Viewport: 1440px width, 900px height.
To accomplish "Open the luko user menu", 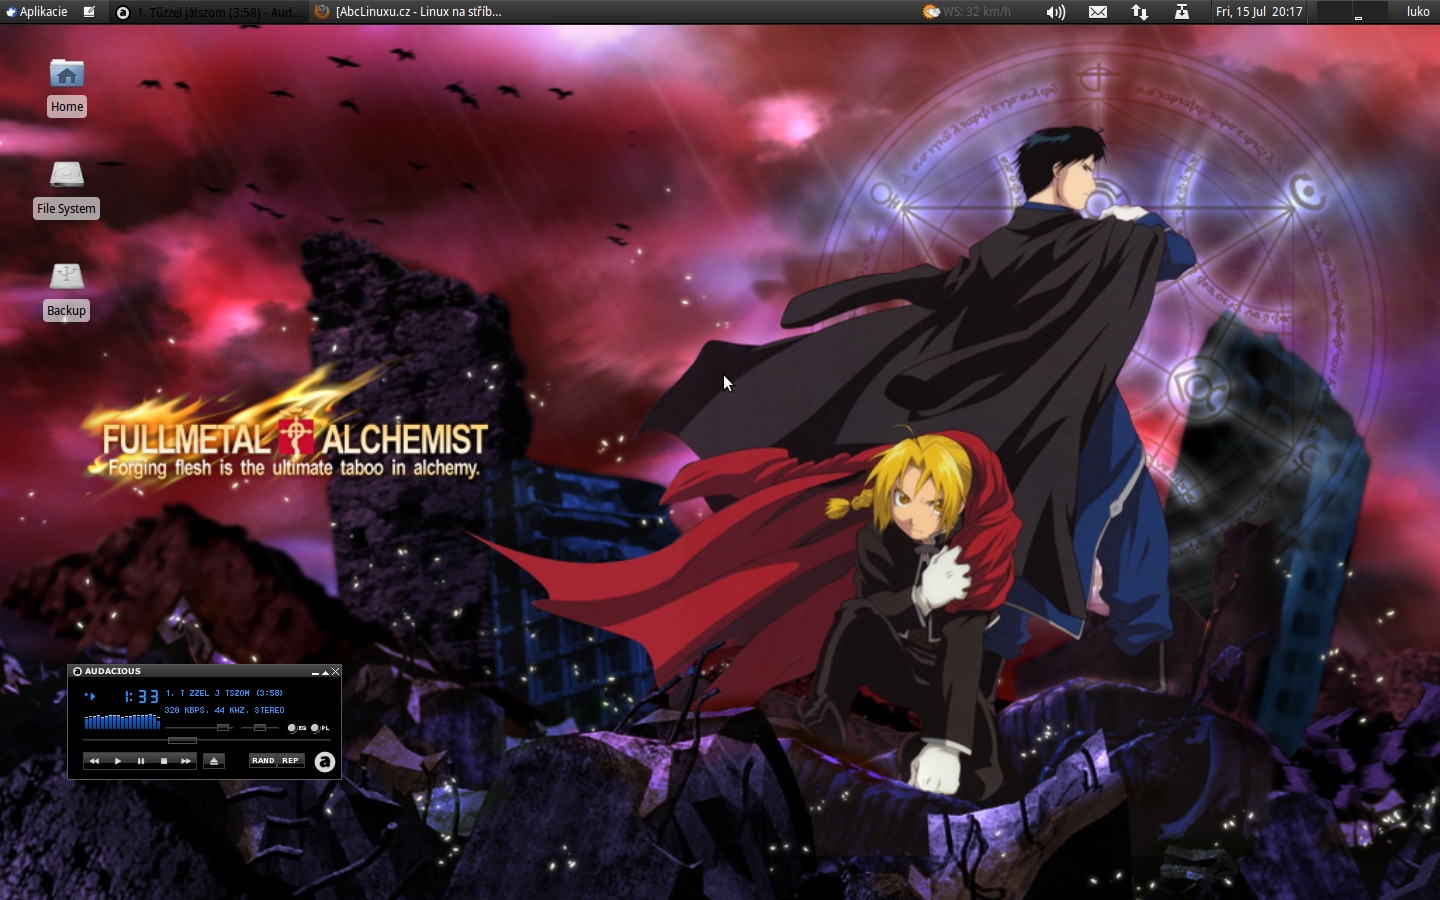I will 1418,12.
